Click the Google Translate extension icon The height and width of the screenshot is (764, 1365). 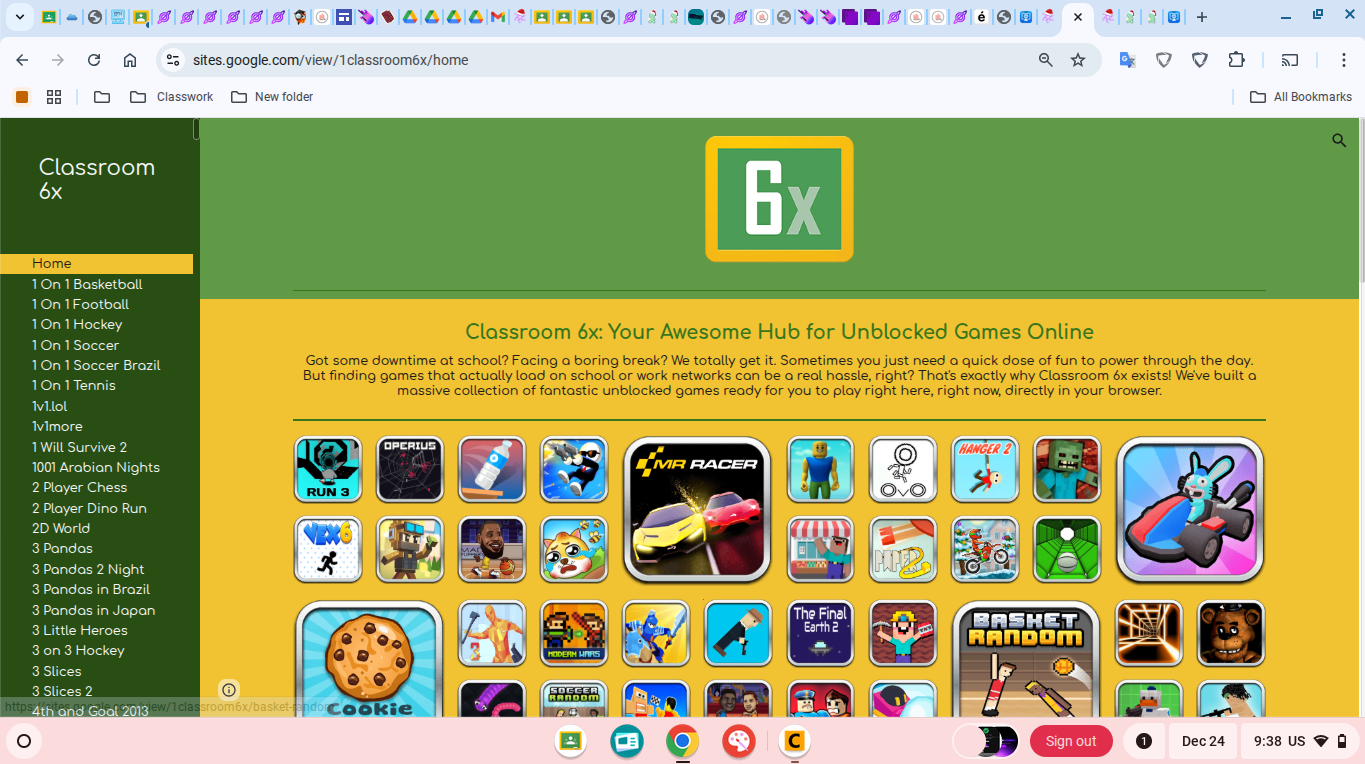point(1127,60)
